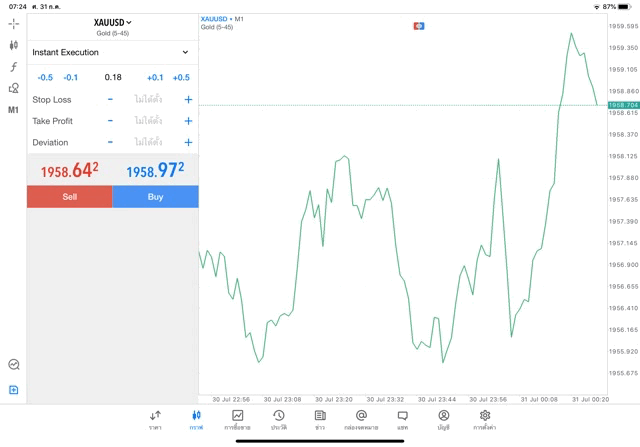This screenshot has width=640, height=447.
Task: Open the indicators function icon
Action: [x=13, y=67]
